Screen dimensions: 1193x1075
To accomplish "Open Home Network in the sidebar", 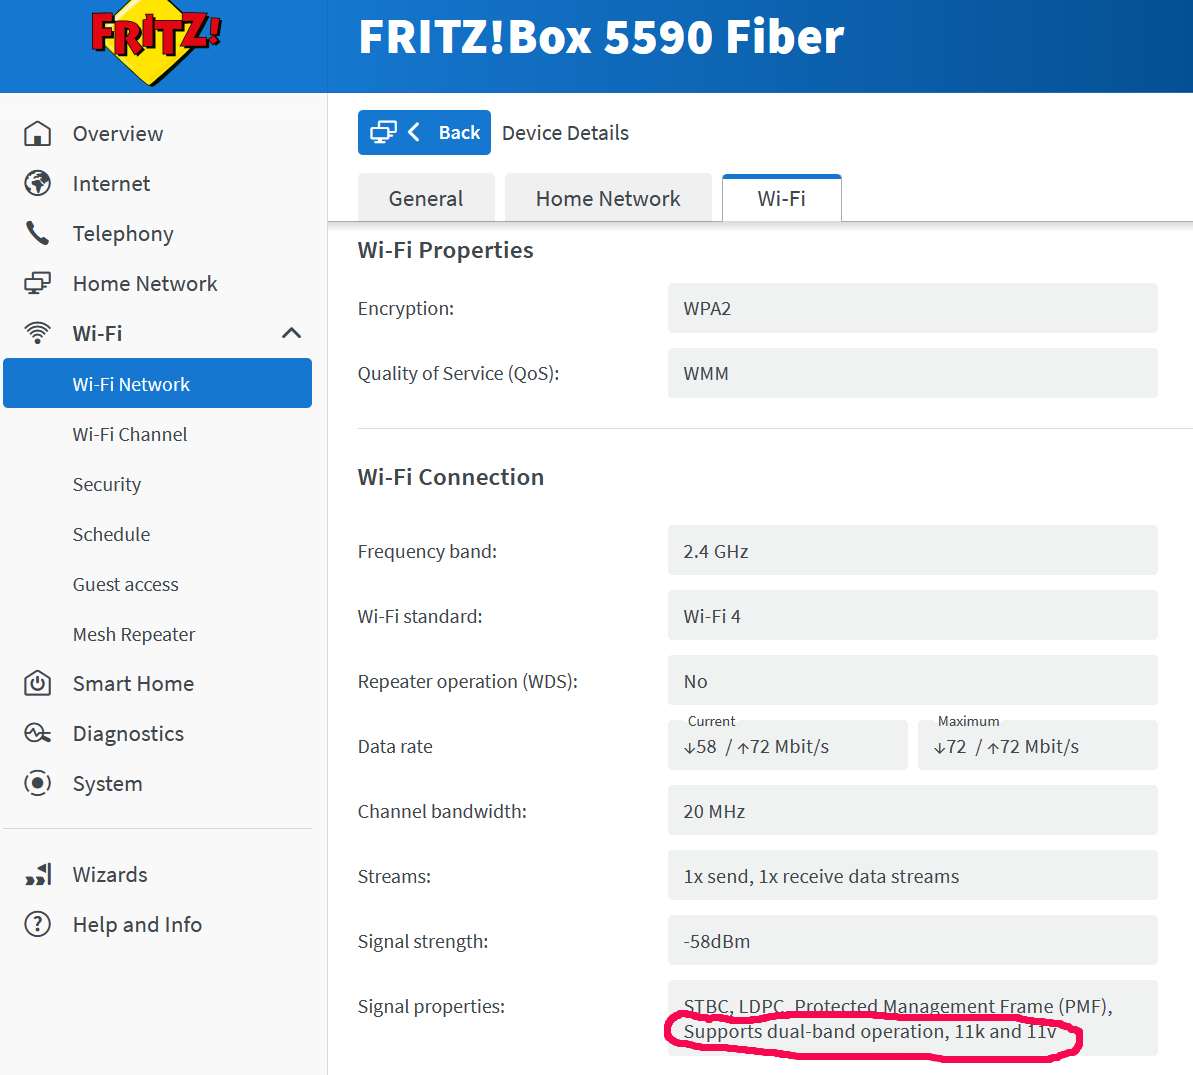I will (145, 283).
